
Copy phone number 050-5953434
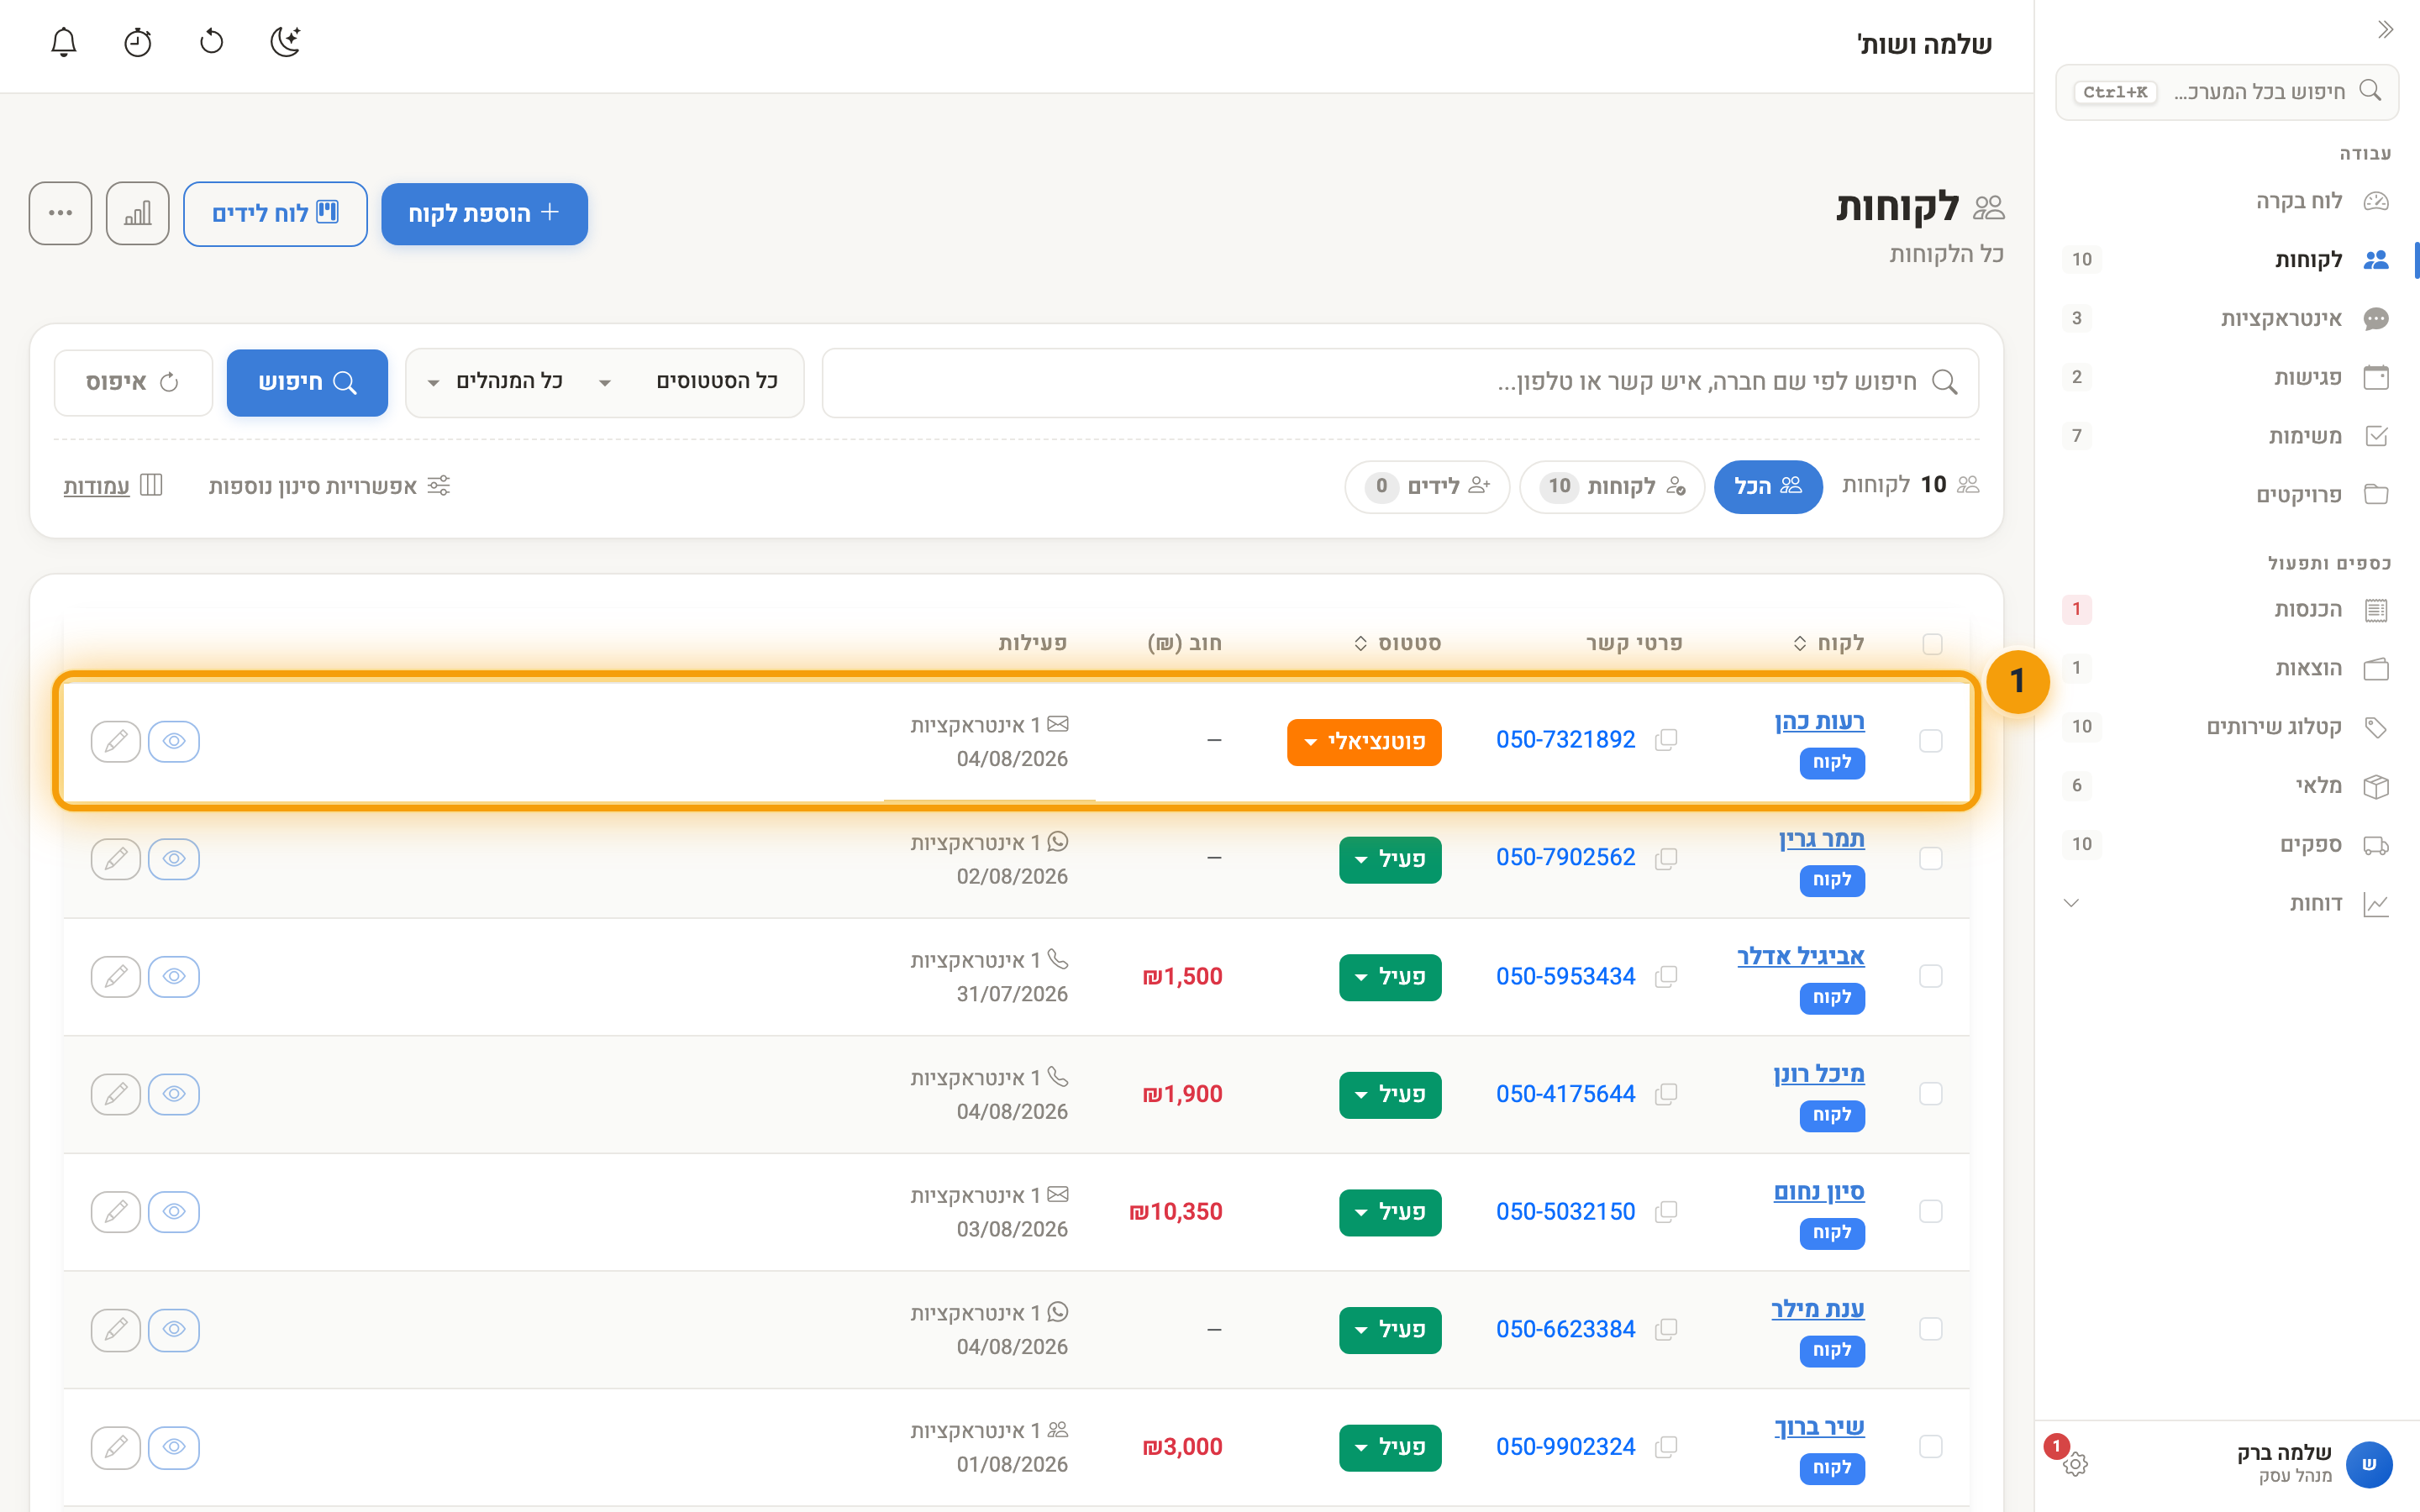pyautogui.click(x=1666, y=976)
